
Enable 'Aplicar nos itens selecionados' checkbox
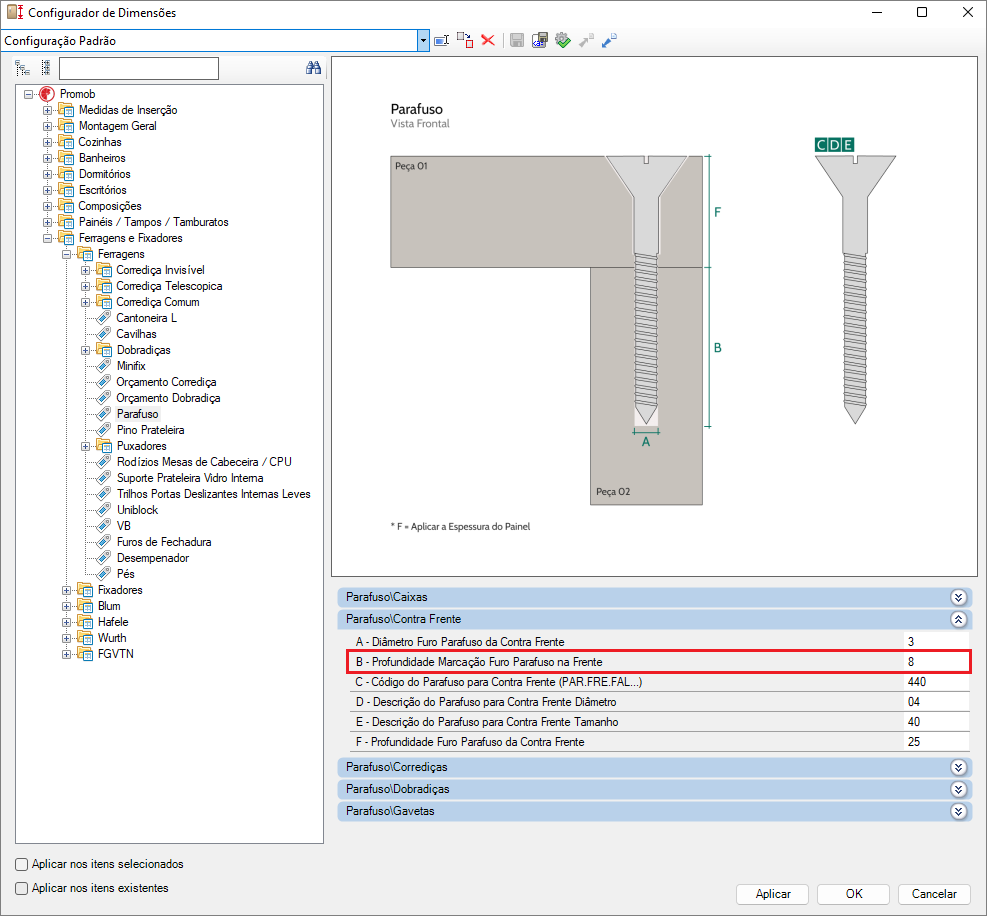point(22,864)
